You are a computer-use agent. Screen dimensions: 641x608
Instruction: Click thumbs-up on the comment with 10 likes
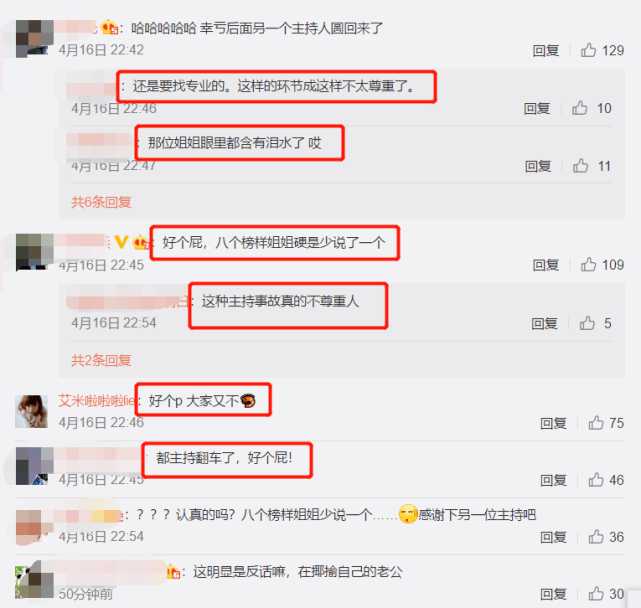580,108
